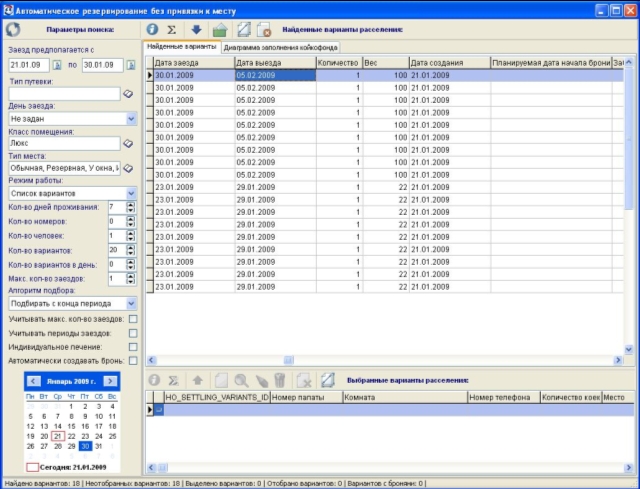The image size is (640, 489).
Task: Open calendar picker for end date 30.01.09
Action: click(x=131, y=65)
